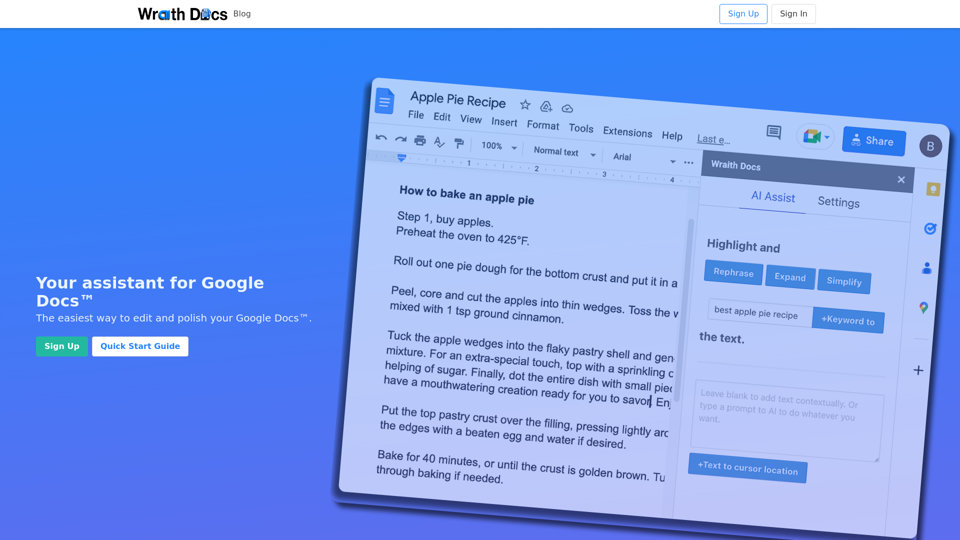Click the Undo icon
The image size is (960, 540).
click(x=381, y=137)
